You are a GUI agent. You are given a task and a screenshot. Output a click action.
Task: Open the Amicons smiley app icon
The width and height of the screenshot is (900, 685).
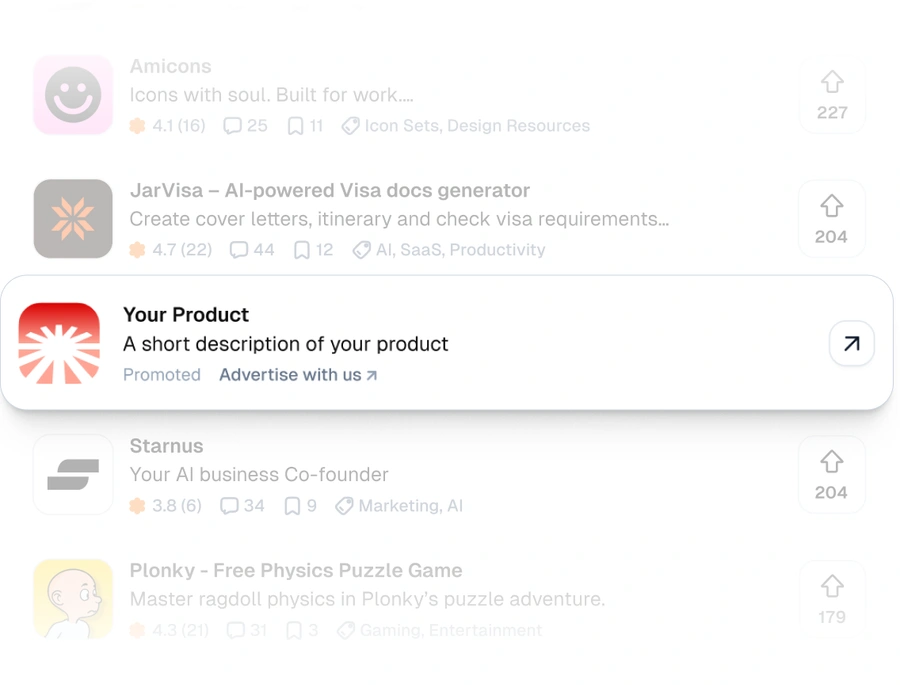click(73, 95)
